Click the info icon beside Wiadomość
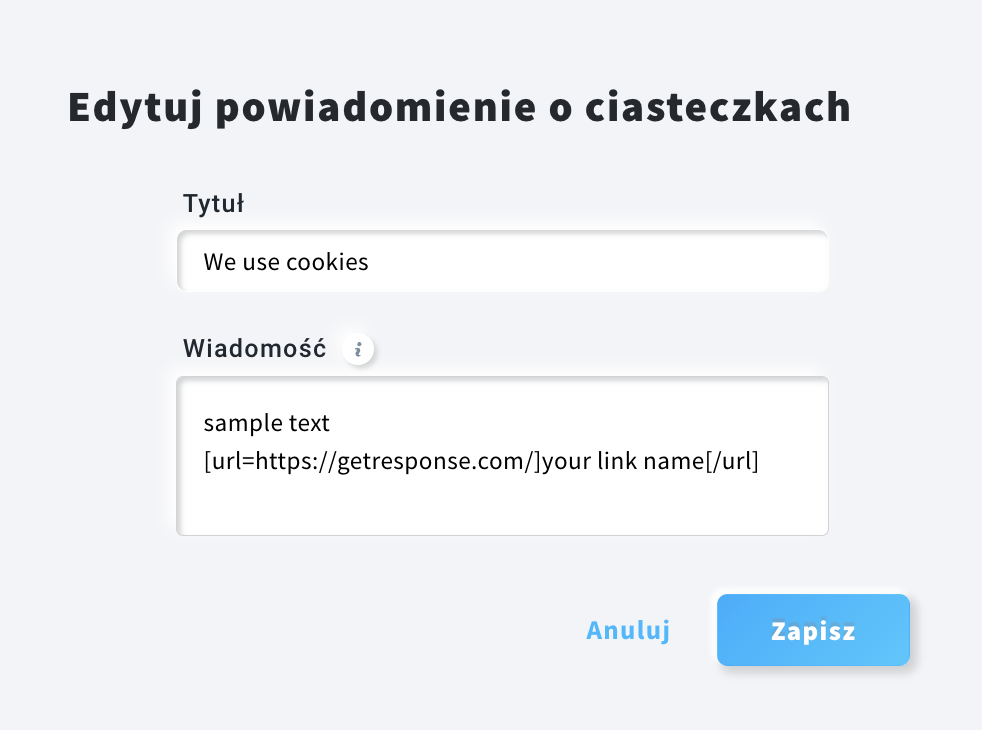This screenshot has height=730, width=982. point(358,349)
